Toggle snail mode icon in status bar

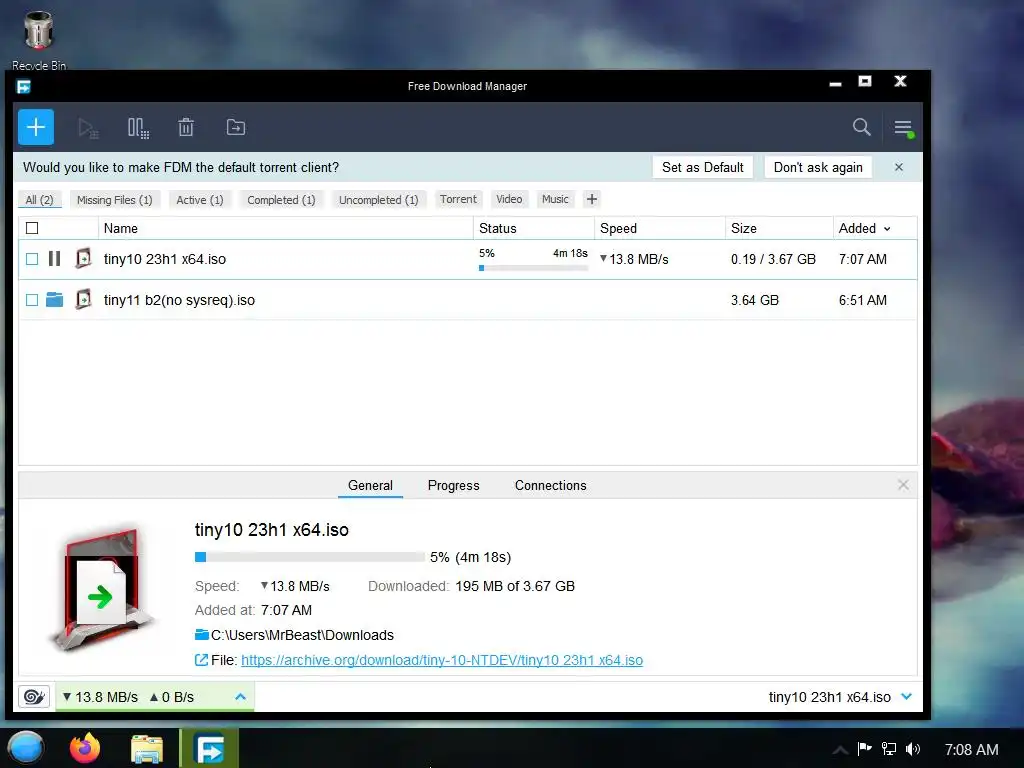click(34, 697)
